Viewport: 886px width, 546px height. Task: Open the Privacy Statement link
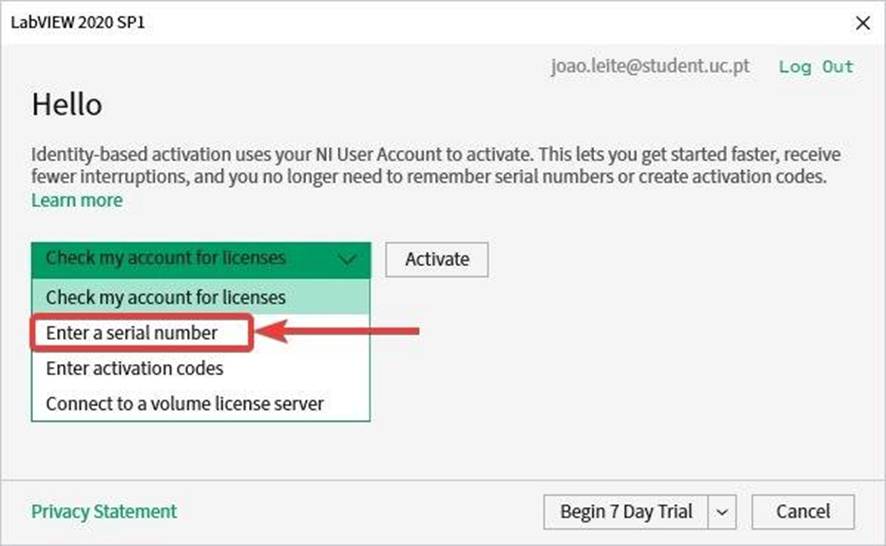coord(104,512)
